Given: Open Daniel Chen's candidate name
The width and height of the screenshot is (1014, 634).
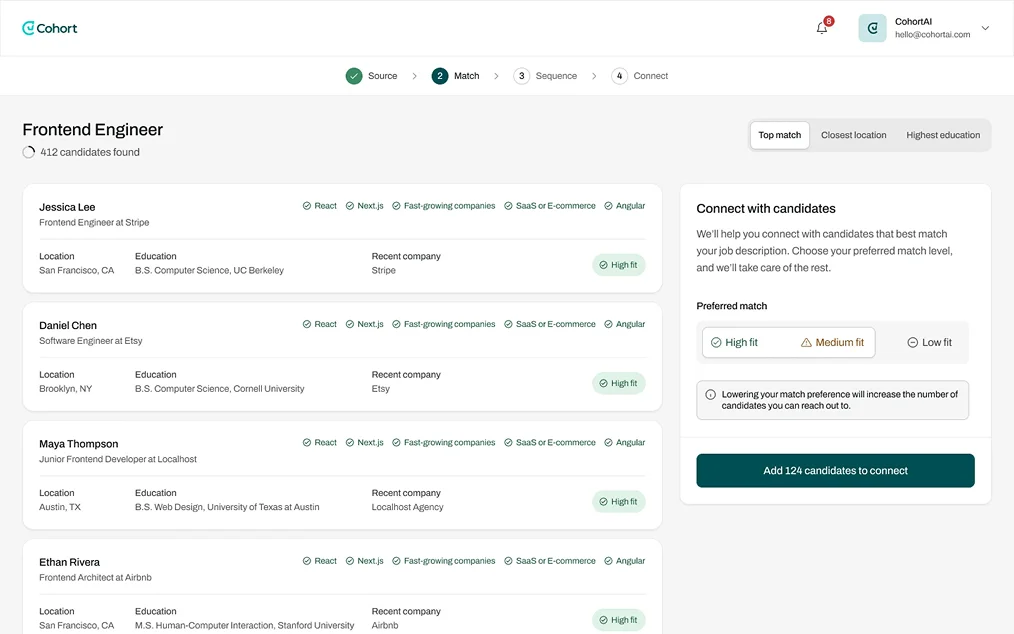Looking at the screenshot, I should [68, 325].
